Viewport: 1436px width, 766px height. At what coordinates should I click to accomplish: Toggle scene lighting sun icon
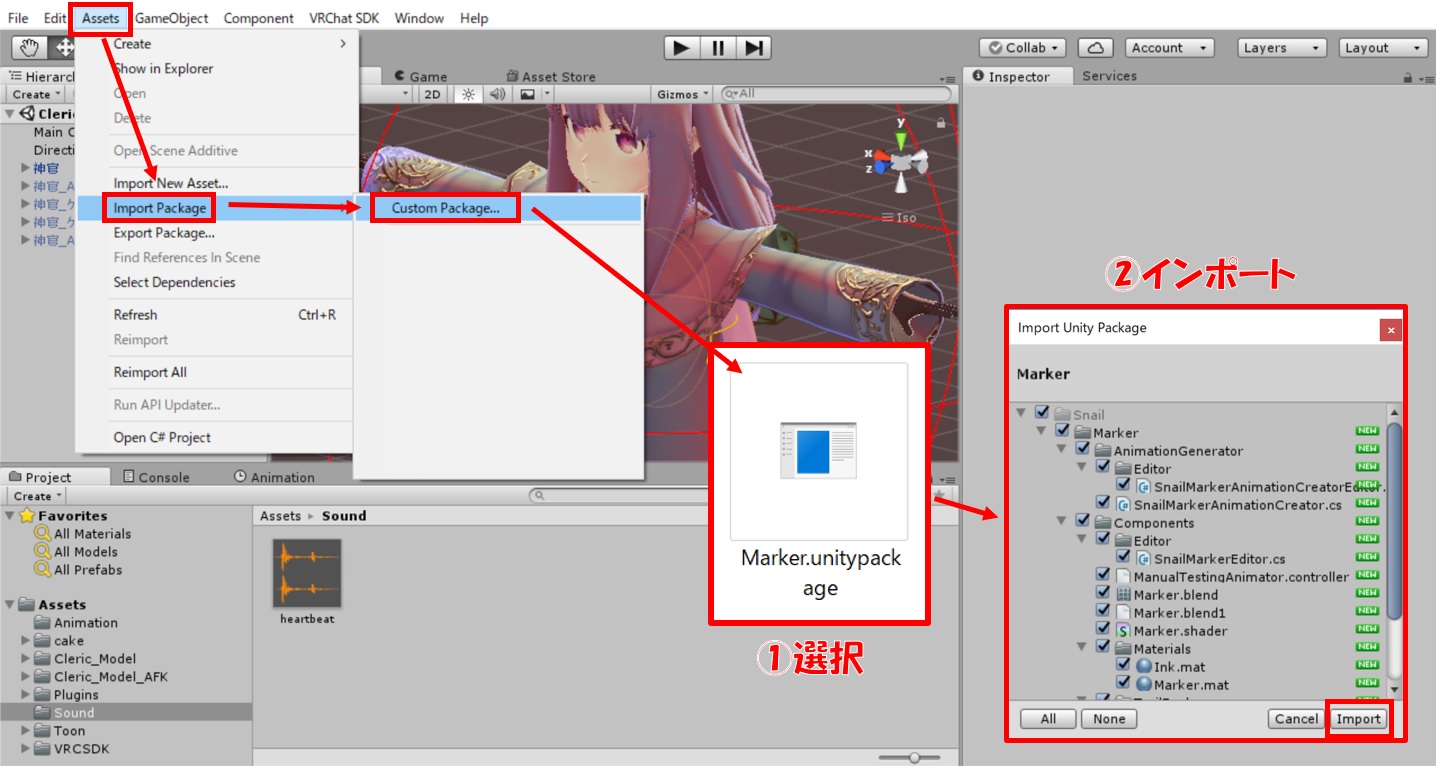click(467, 94)
